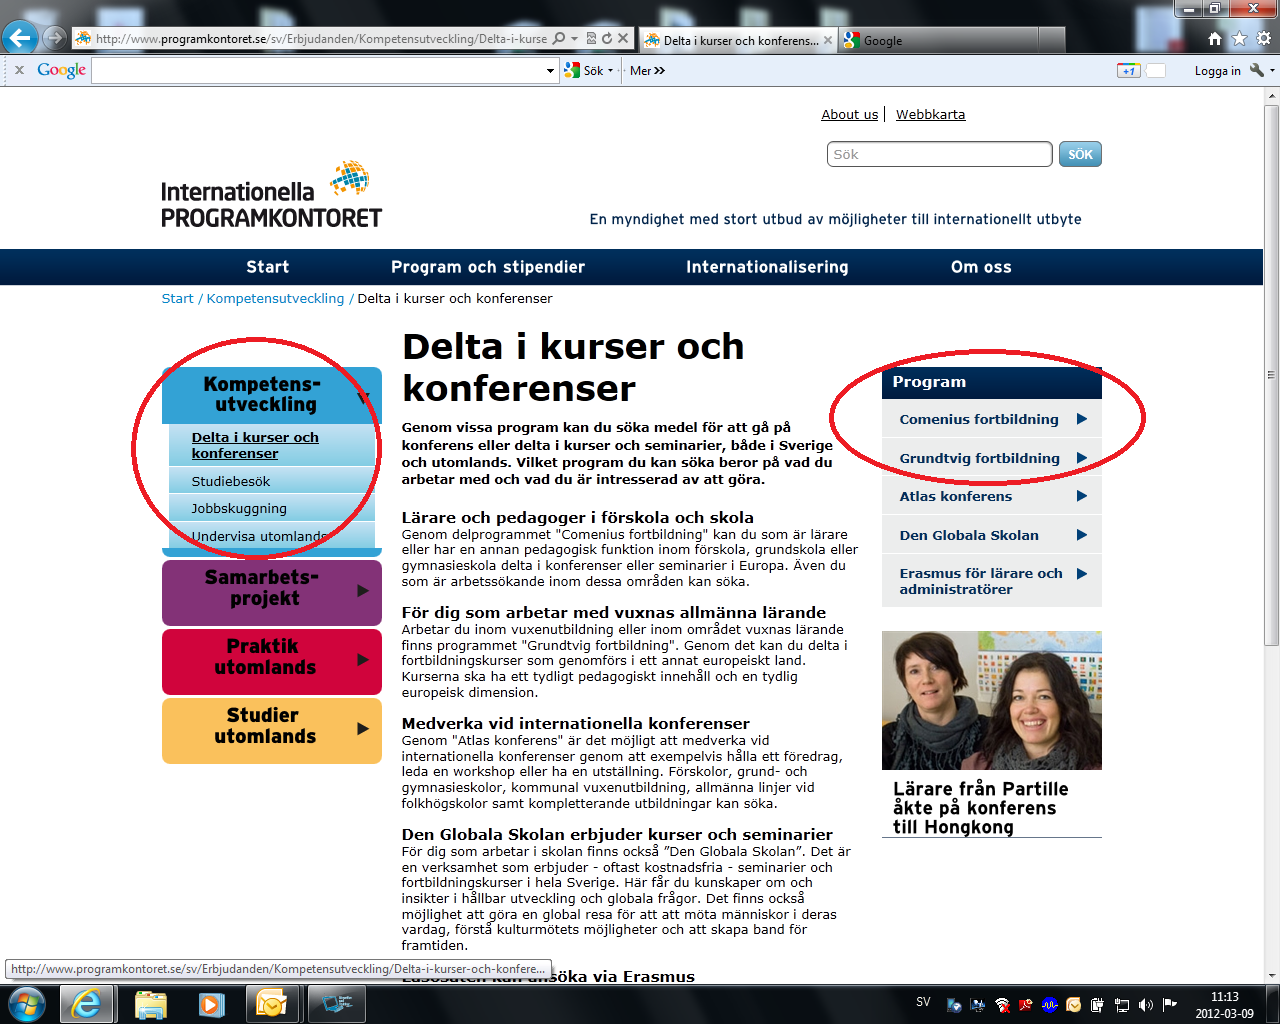Click the blue SÖK search button
The height and width of the screenshot is (1024, 1280).
[1080, 154]
